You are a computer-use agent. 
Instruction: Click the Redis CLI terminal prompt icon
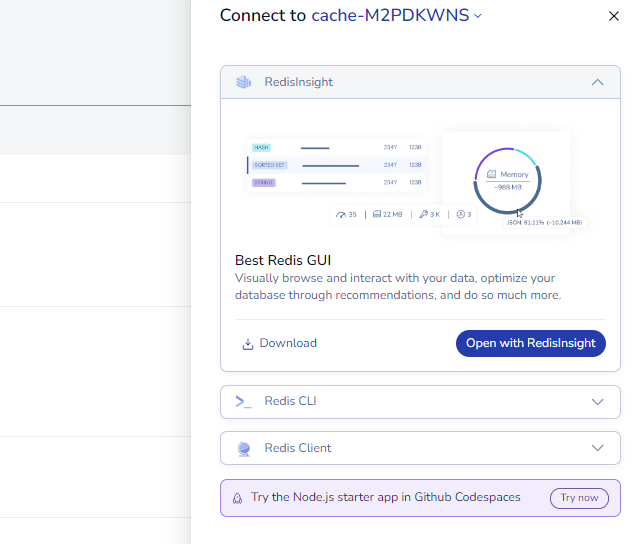243,402
